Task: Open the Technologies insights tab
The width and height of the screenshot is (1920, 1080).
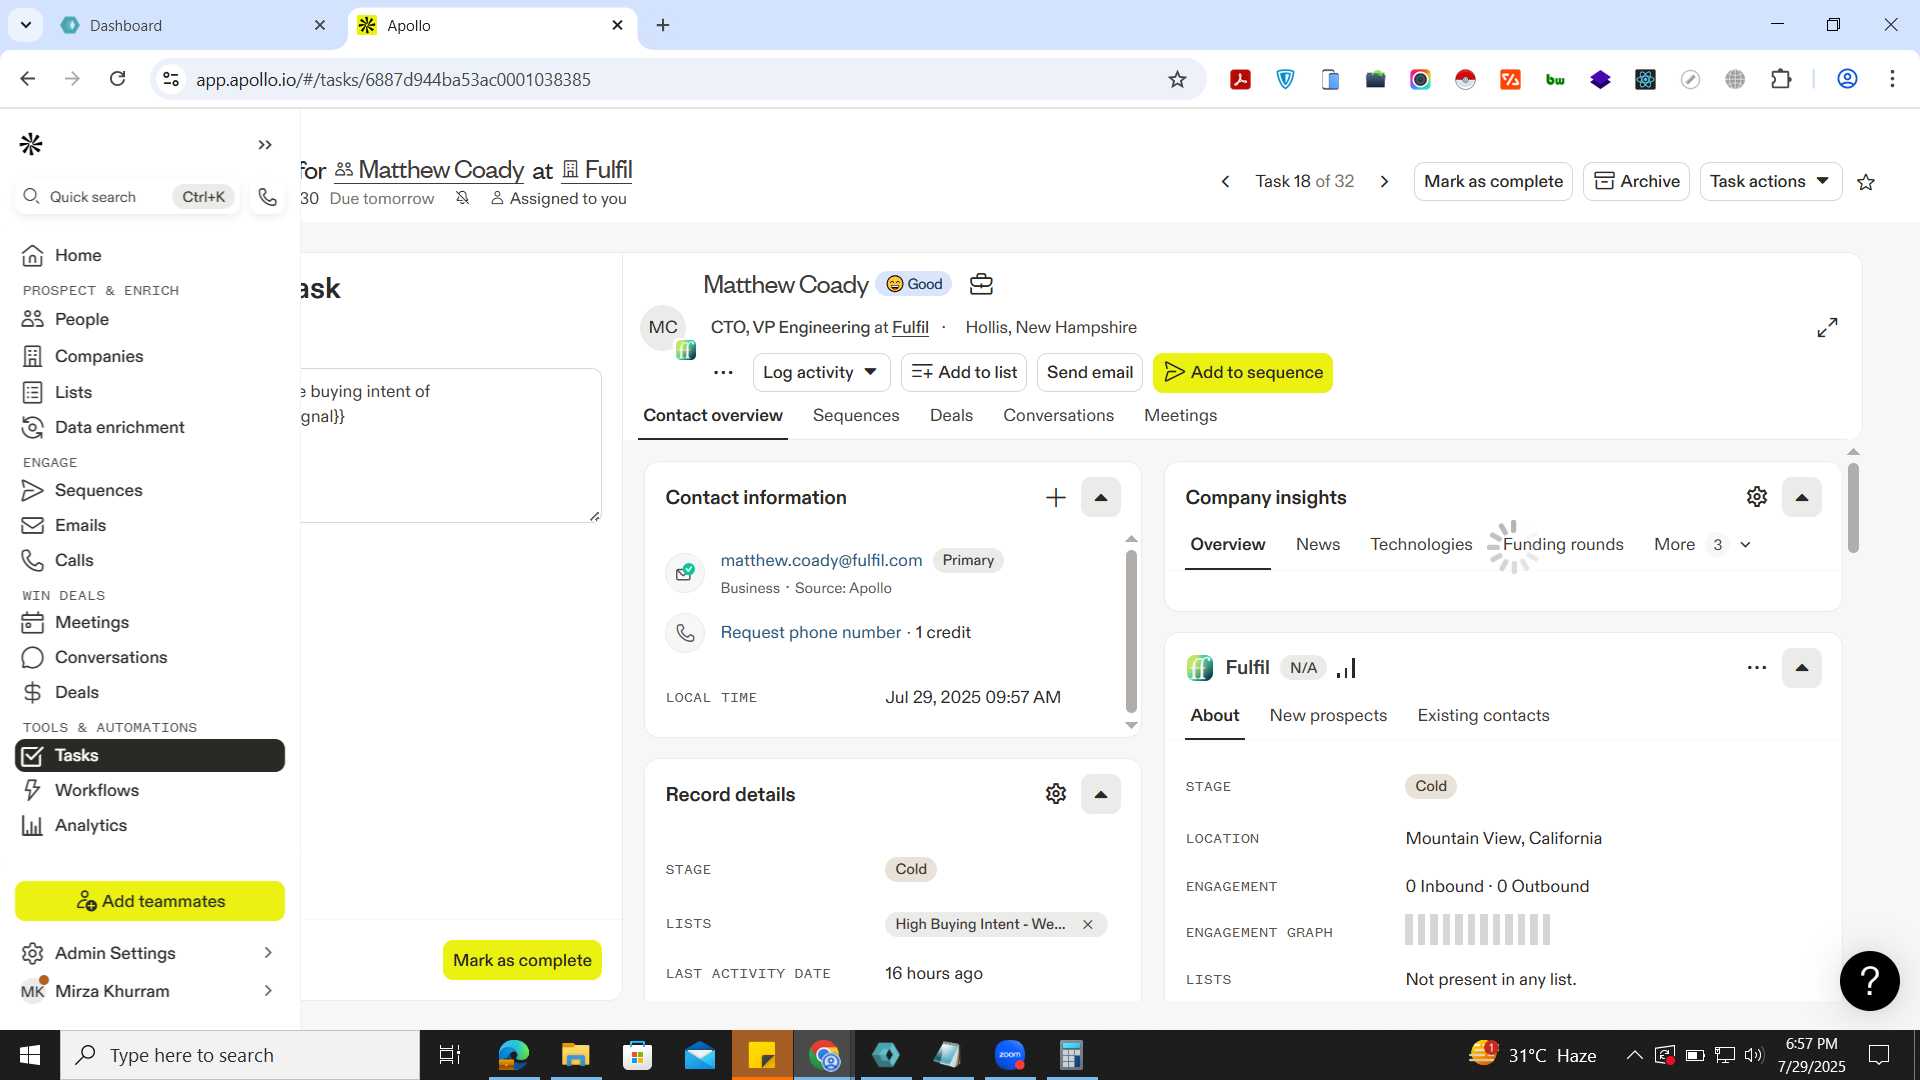Action: 1421,545
